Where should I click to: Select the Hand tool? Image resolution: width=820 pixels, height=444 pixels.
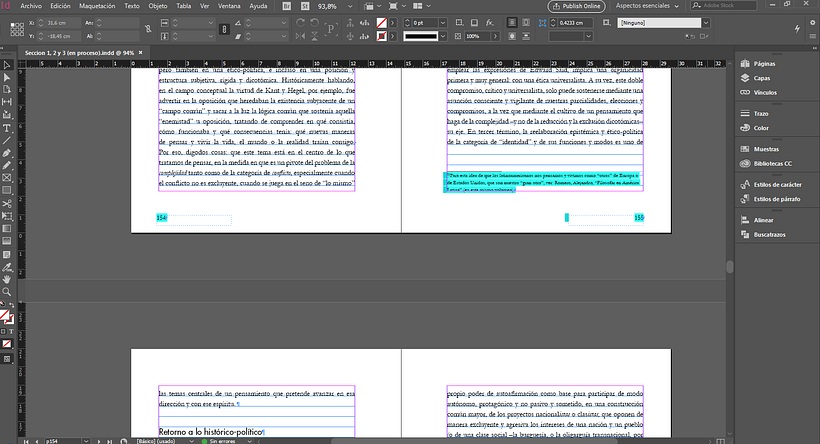click(7, 280)
